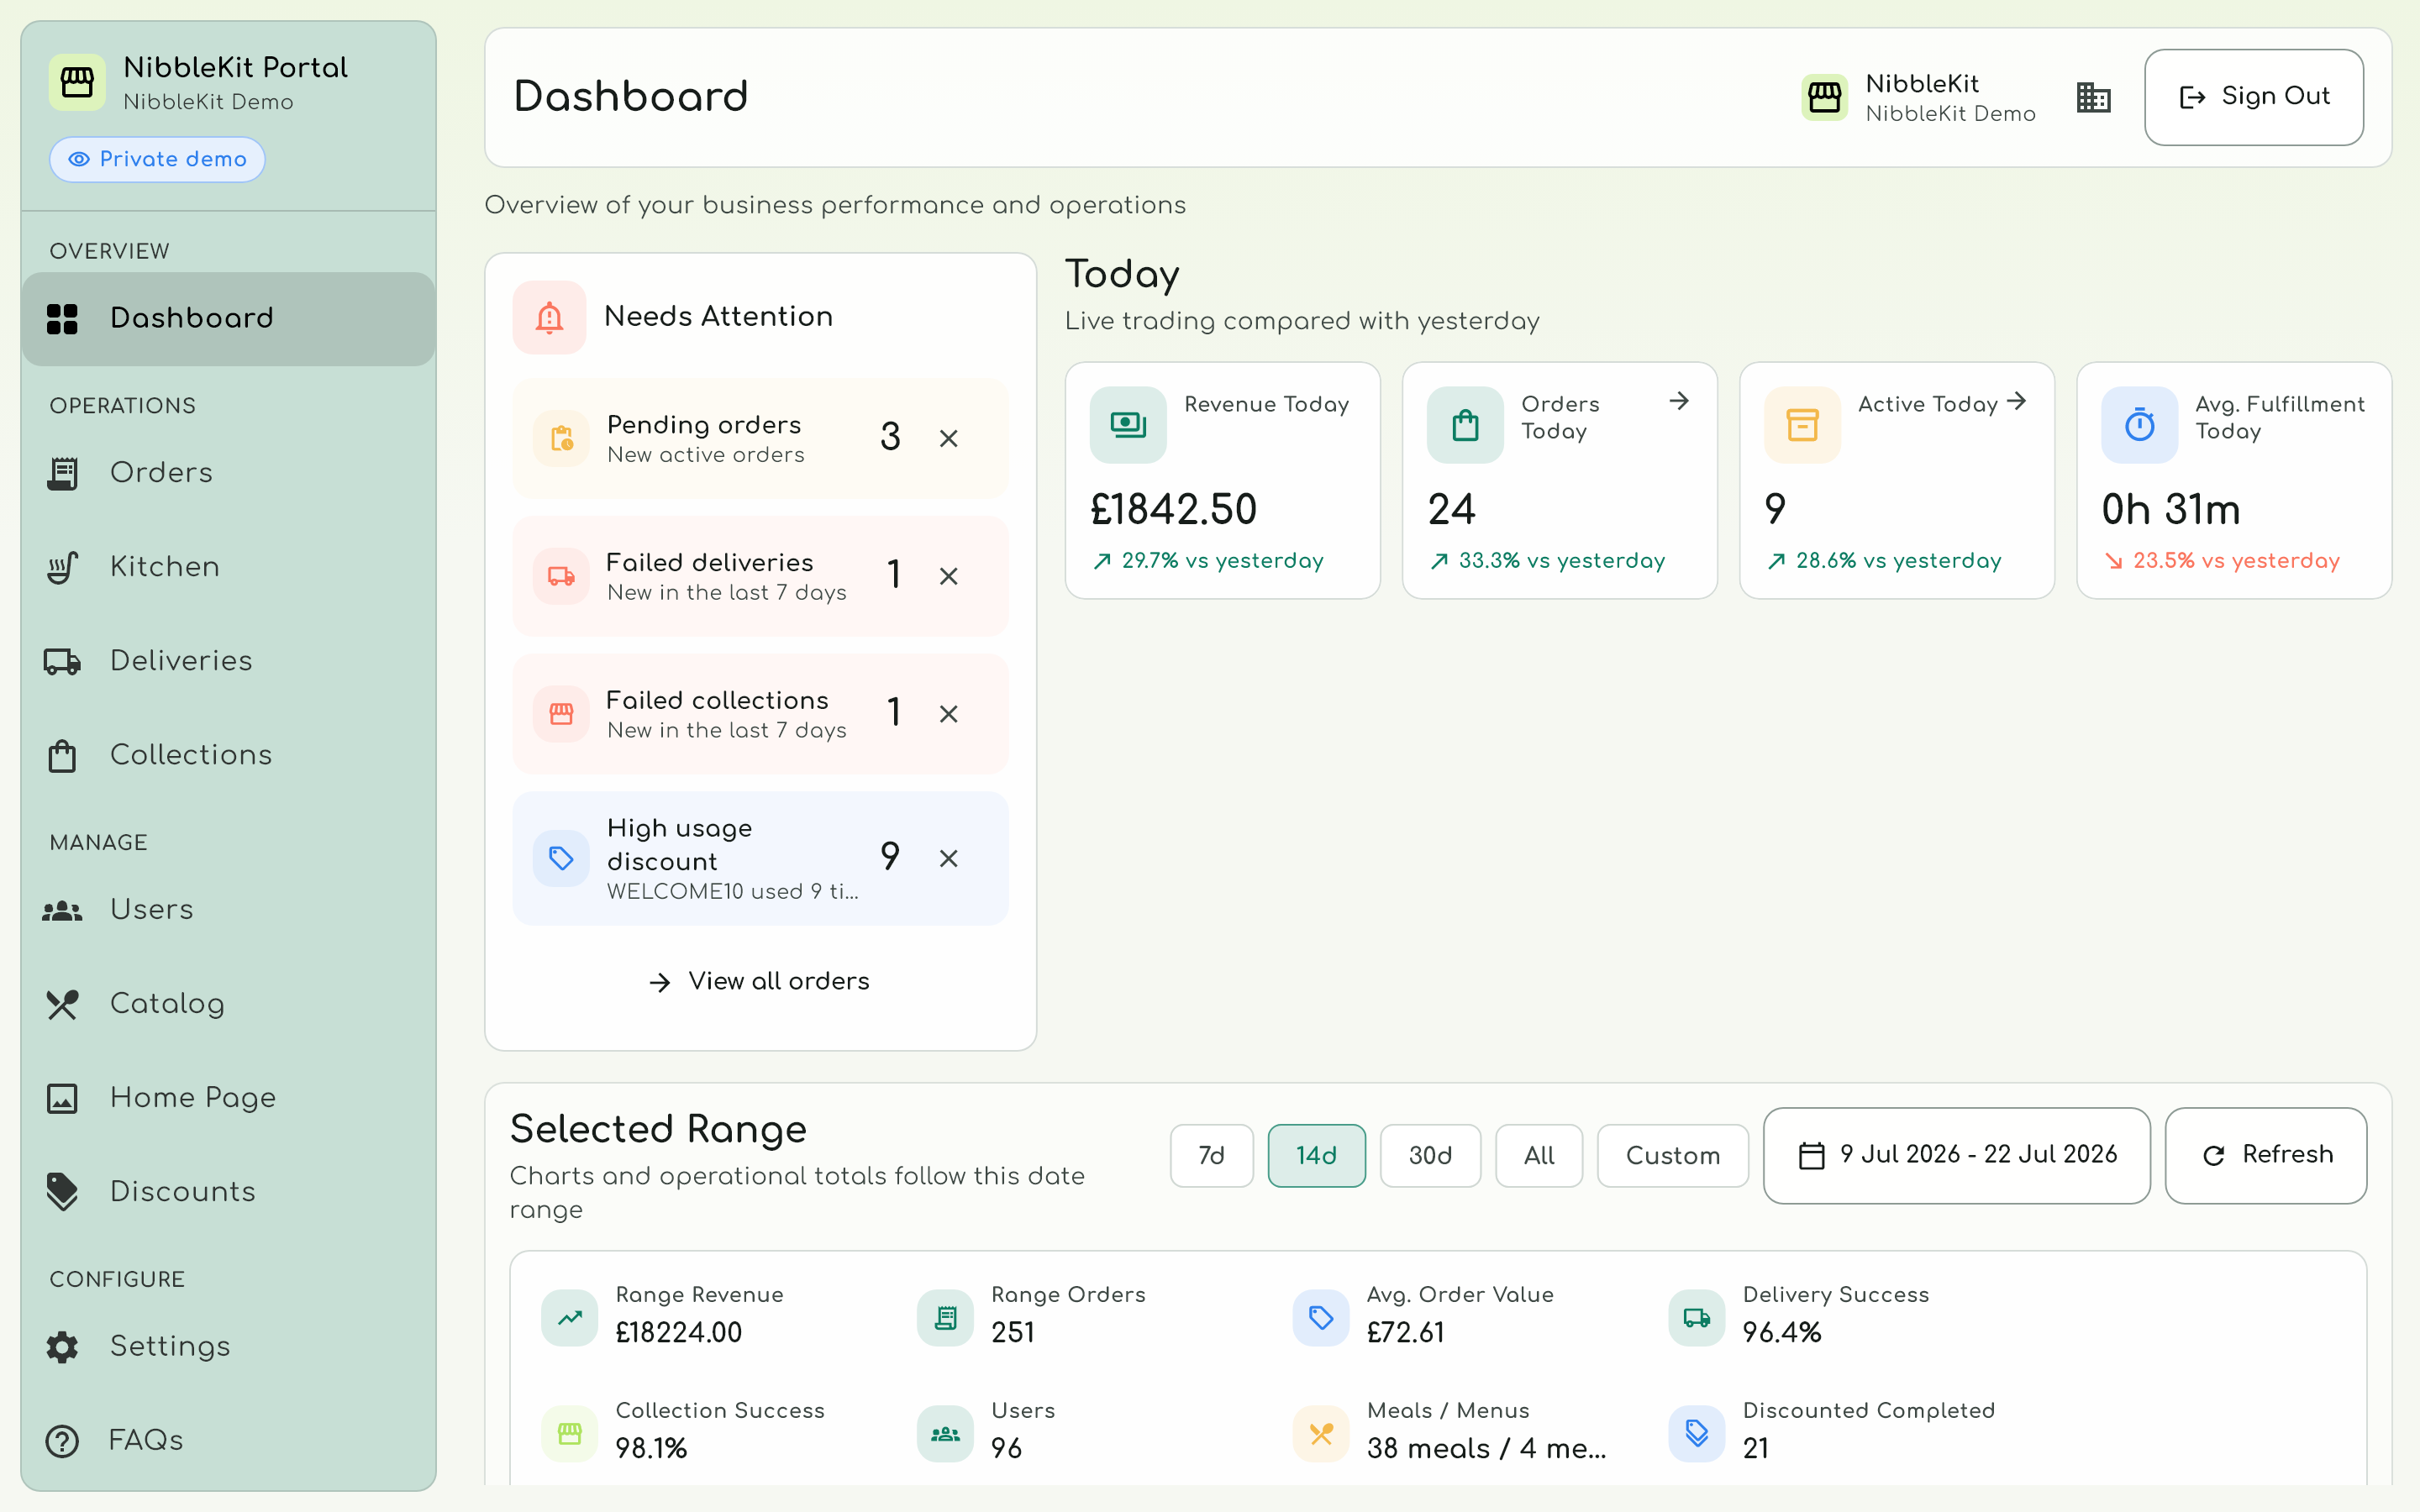Select the 7d range
Viewport: 2420px width, 1512px height.
click(x=1211, y=1155)
